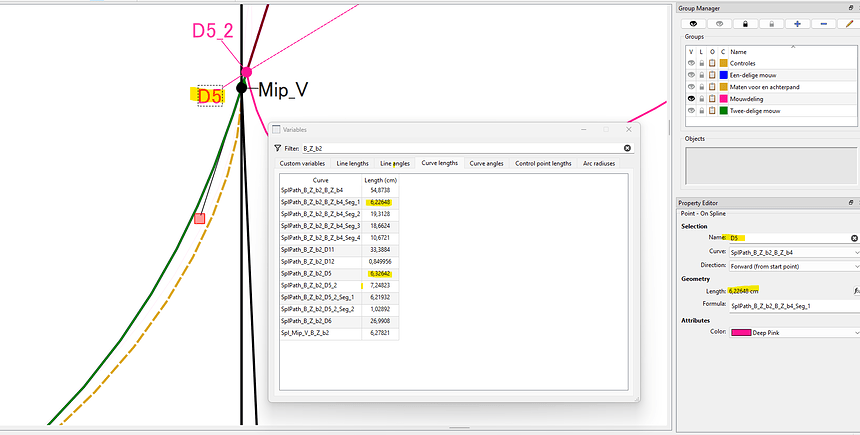860x435 pixels.
Task: Click the lock all groups button
Action: [743, 23]
